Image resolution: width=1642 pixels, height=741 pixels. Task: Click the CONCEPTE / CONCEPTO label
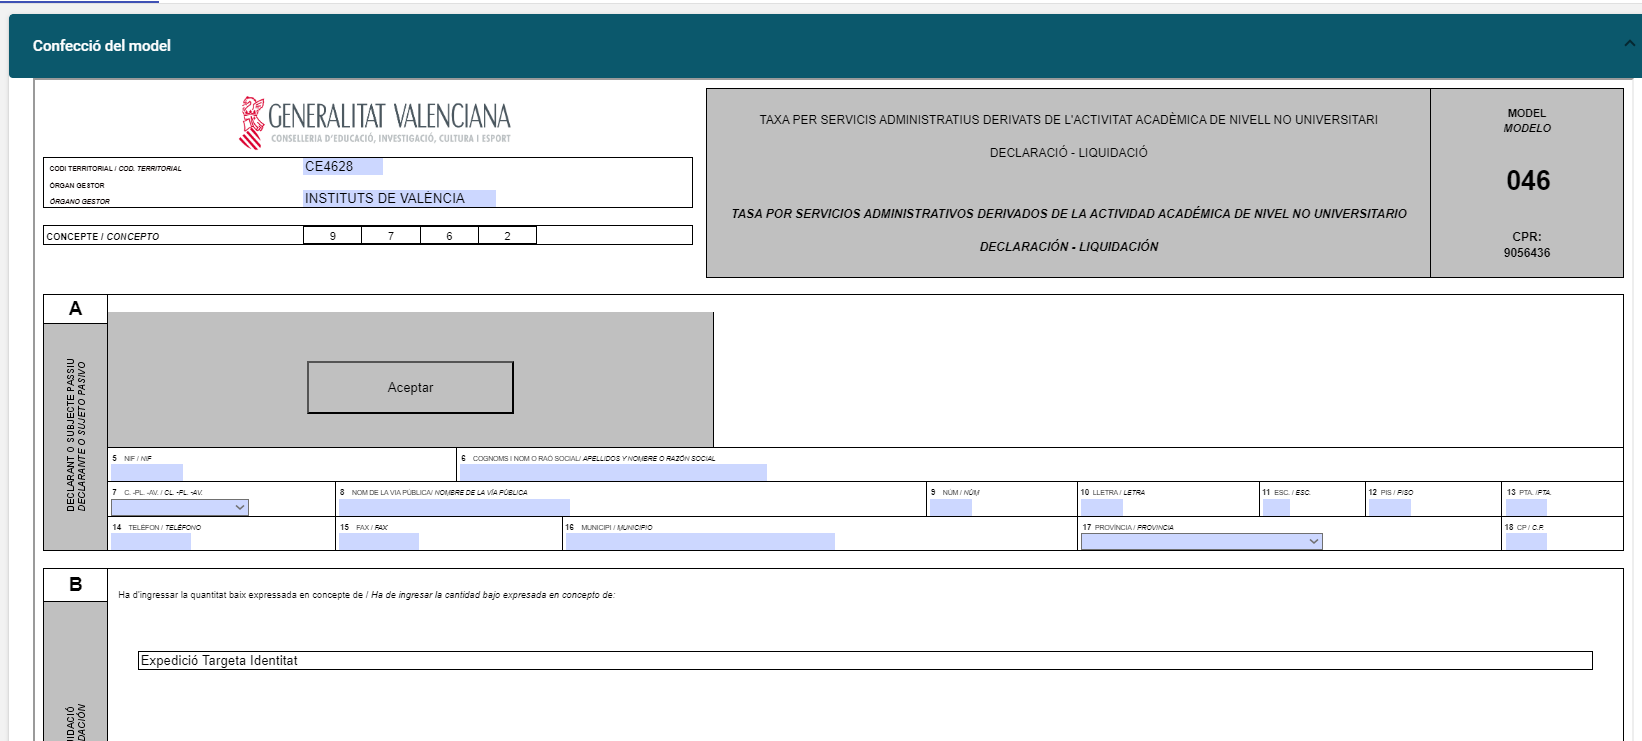[103, 237]
